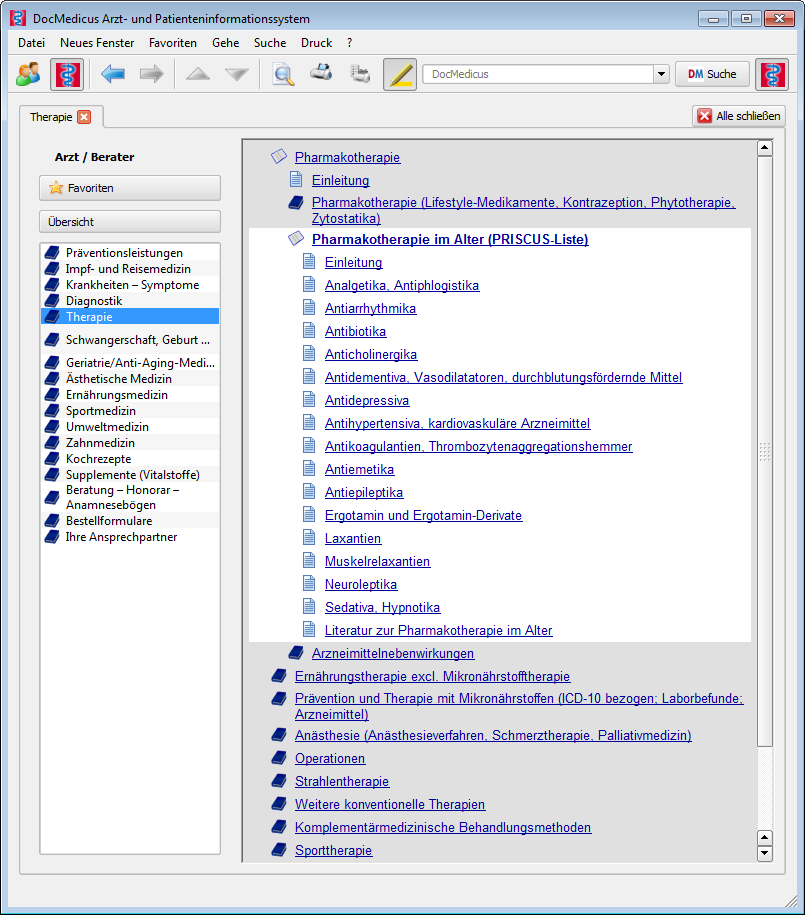Open the search source dropdown arrow

[x=661, y=74]
